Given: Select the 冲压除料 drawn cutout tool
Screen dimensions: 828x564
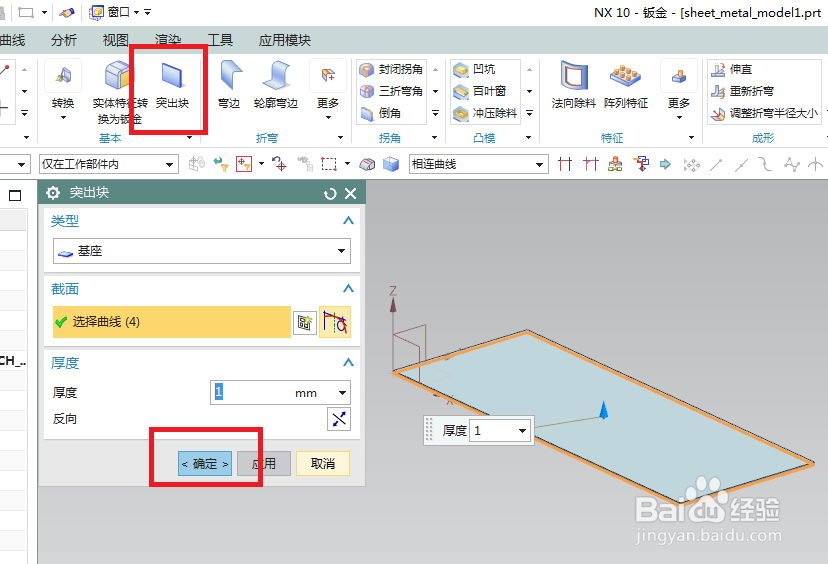Looking at the screenshot, I should tap(485, 113).
